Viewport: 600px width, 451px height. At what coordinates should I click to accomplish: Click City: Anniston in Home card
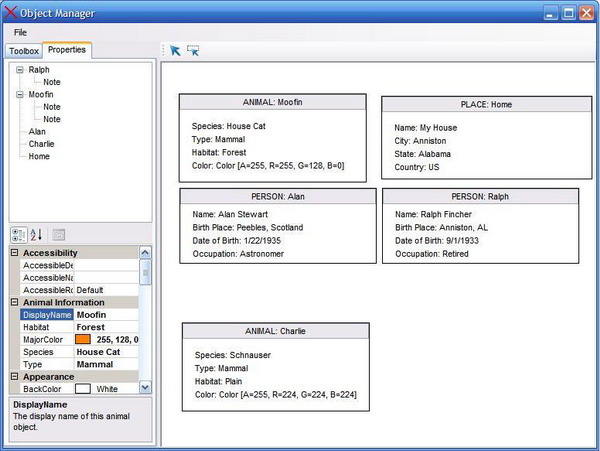[420, 141]
